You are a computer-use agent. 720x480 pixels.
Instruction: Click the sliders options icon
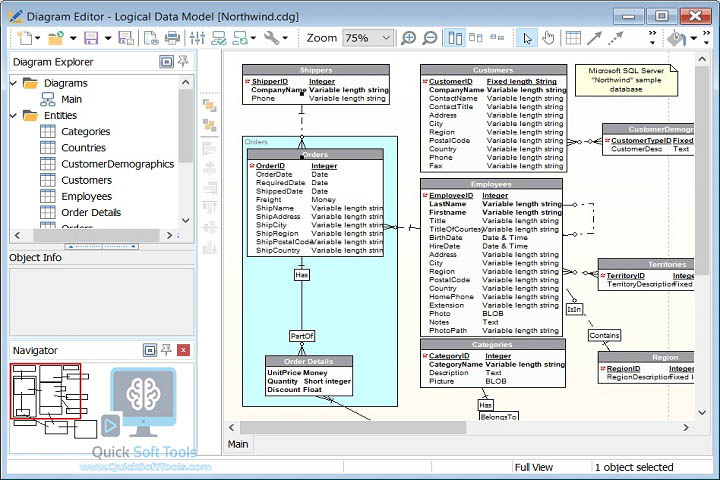pyautogui.click(x=197, y=38)
